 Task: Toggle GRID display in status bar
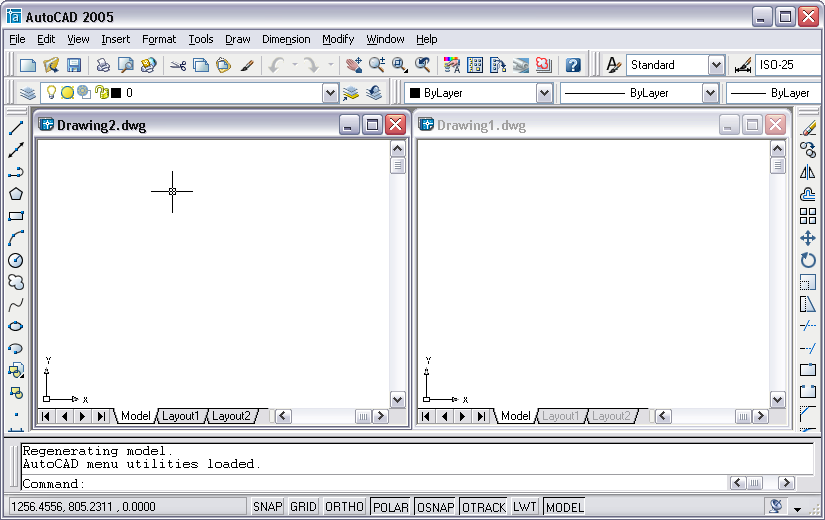[x=304, y=507]
